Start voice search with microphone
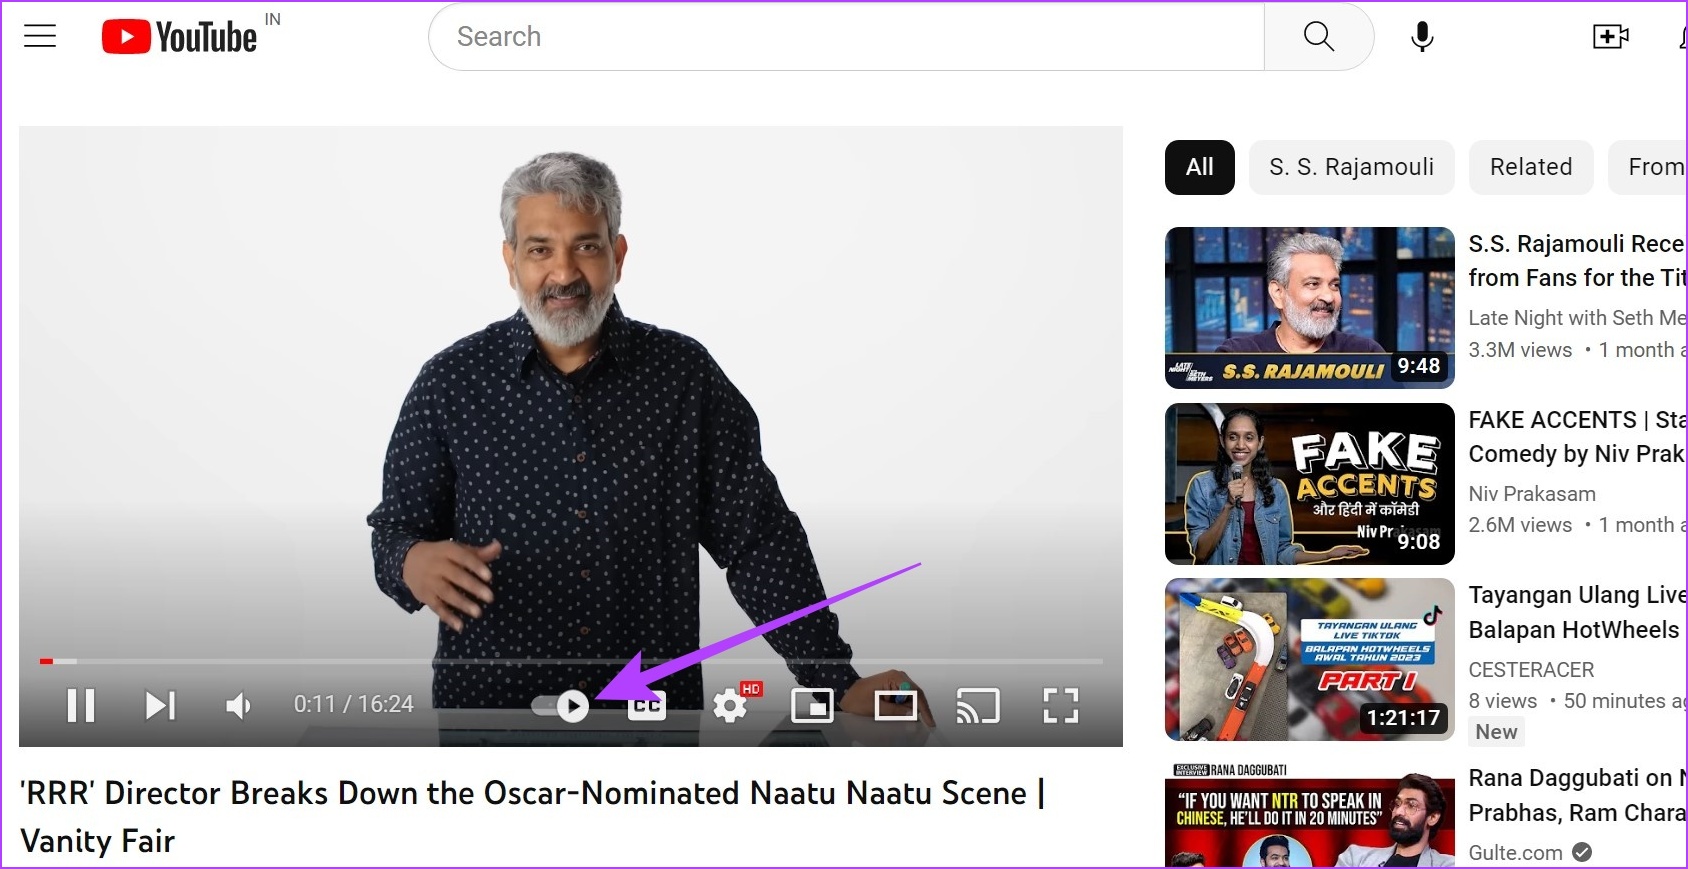The width and height of the screenshot is (1688, 869). [x=1422, y=37]
